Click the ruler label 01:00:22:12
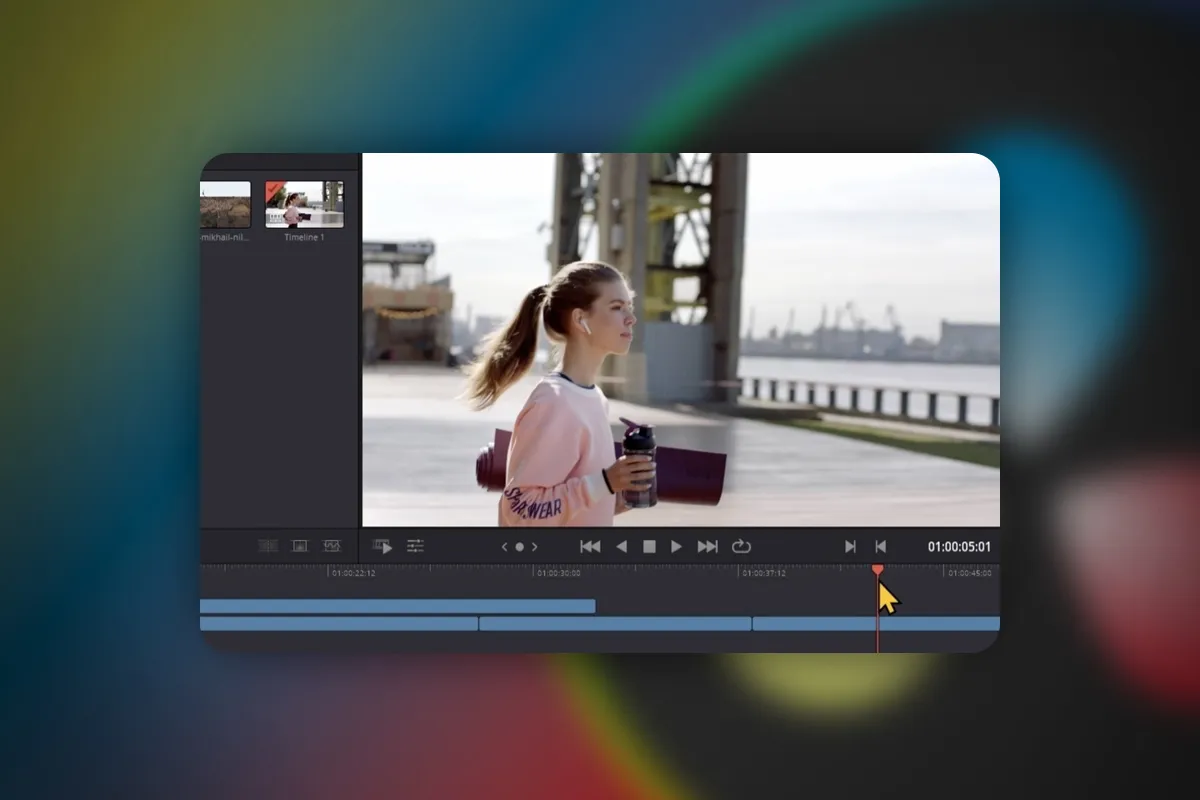 pos(354,574)
